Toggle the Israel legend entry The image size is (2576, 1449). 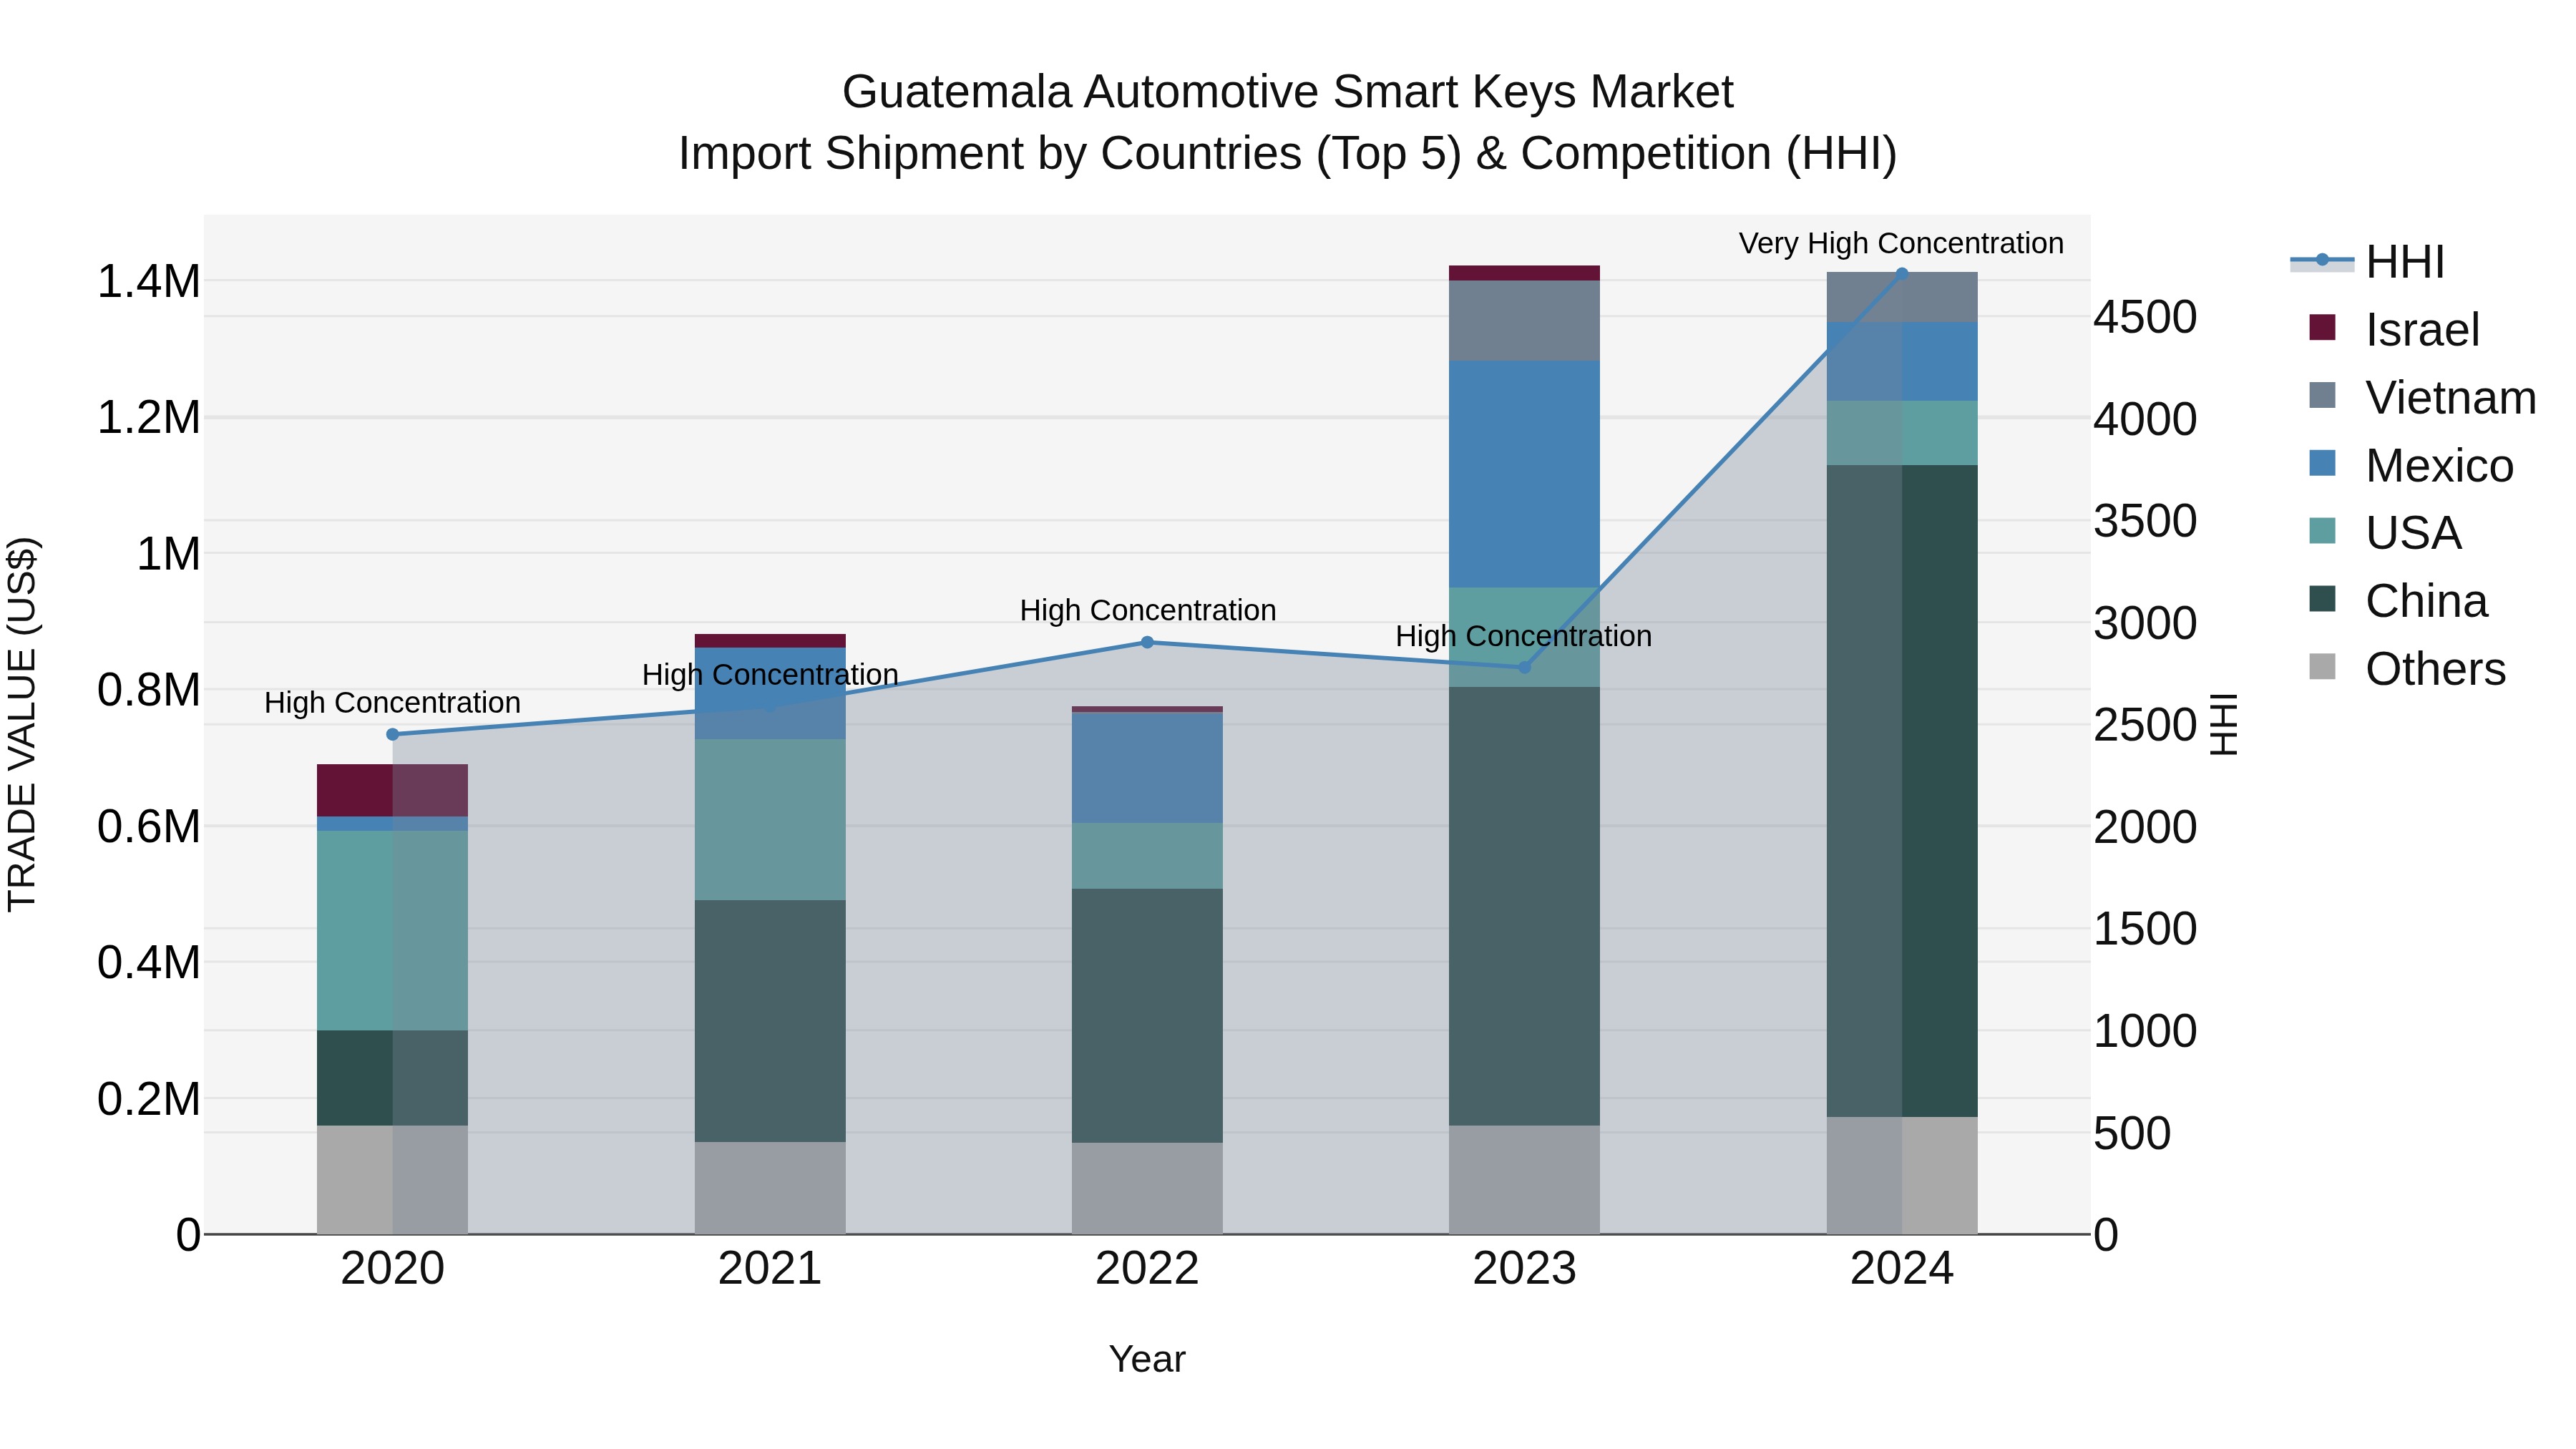click(x=2394, y=329)
